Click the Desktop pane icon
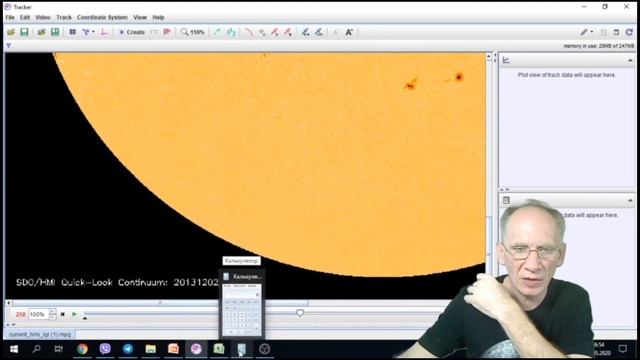 pyautogui.click(x=616, y=32)
